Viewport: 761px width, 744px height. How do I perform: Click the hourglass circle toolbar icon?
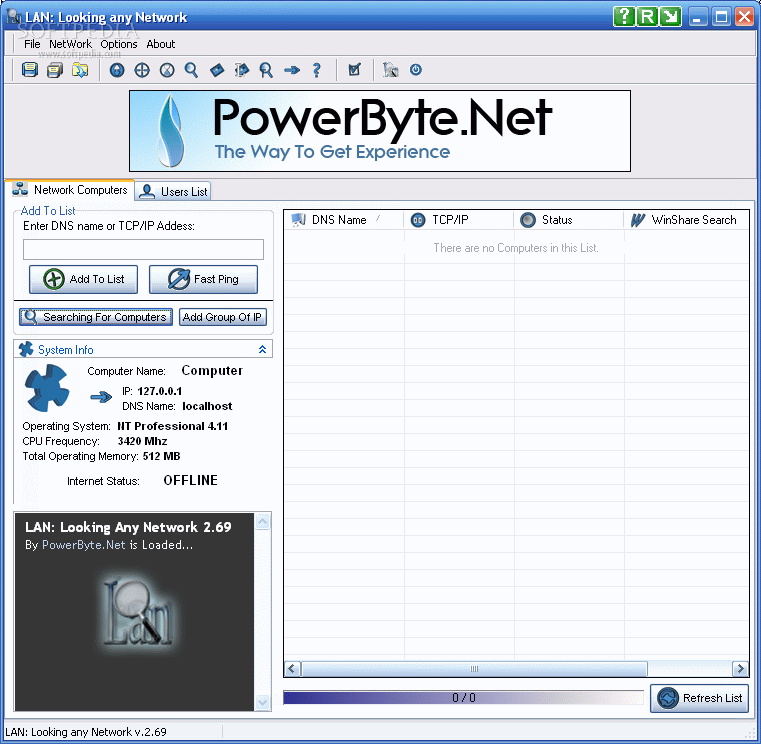[167, 70]
